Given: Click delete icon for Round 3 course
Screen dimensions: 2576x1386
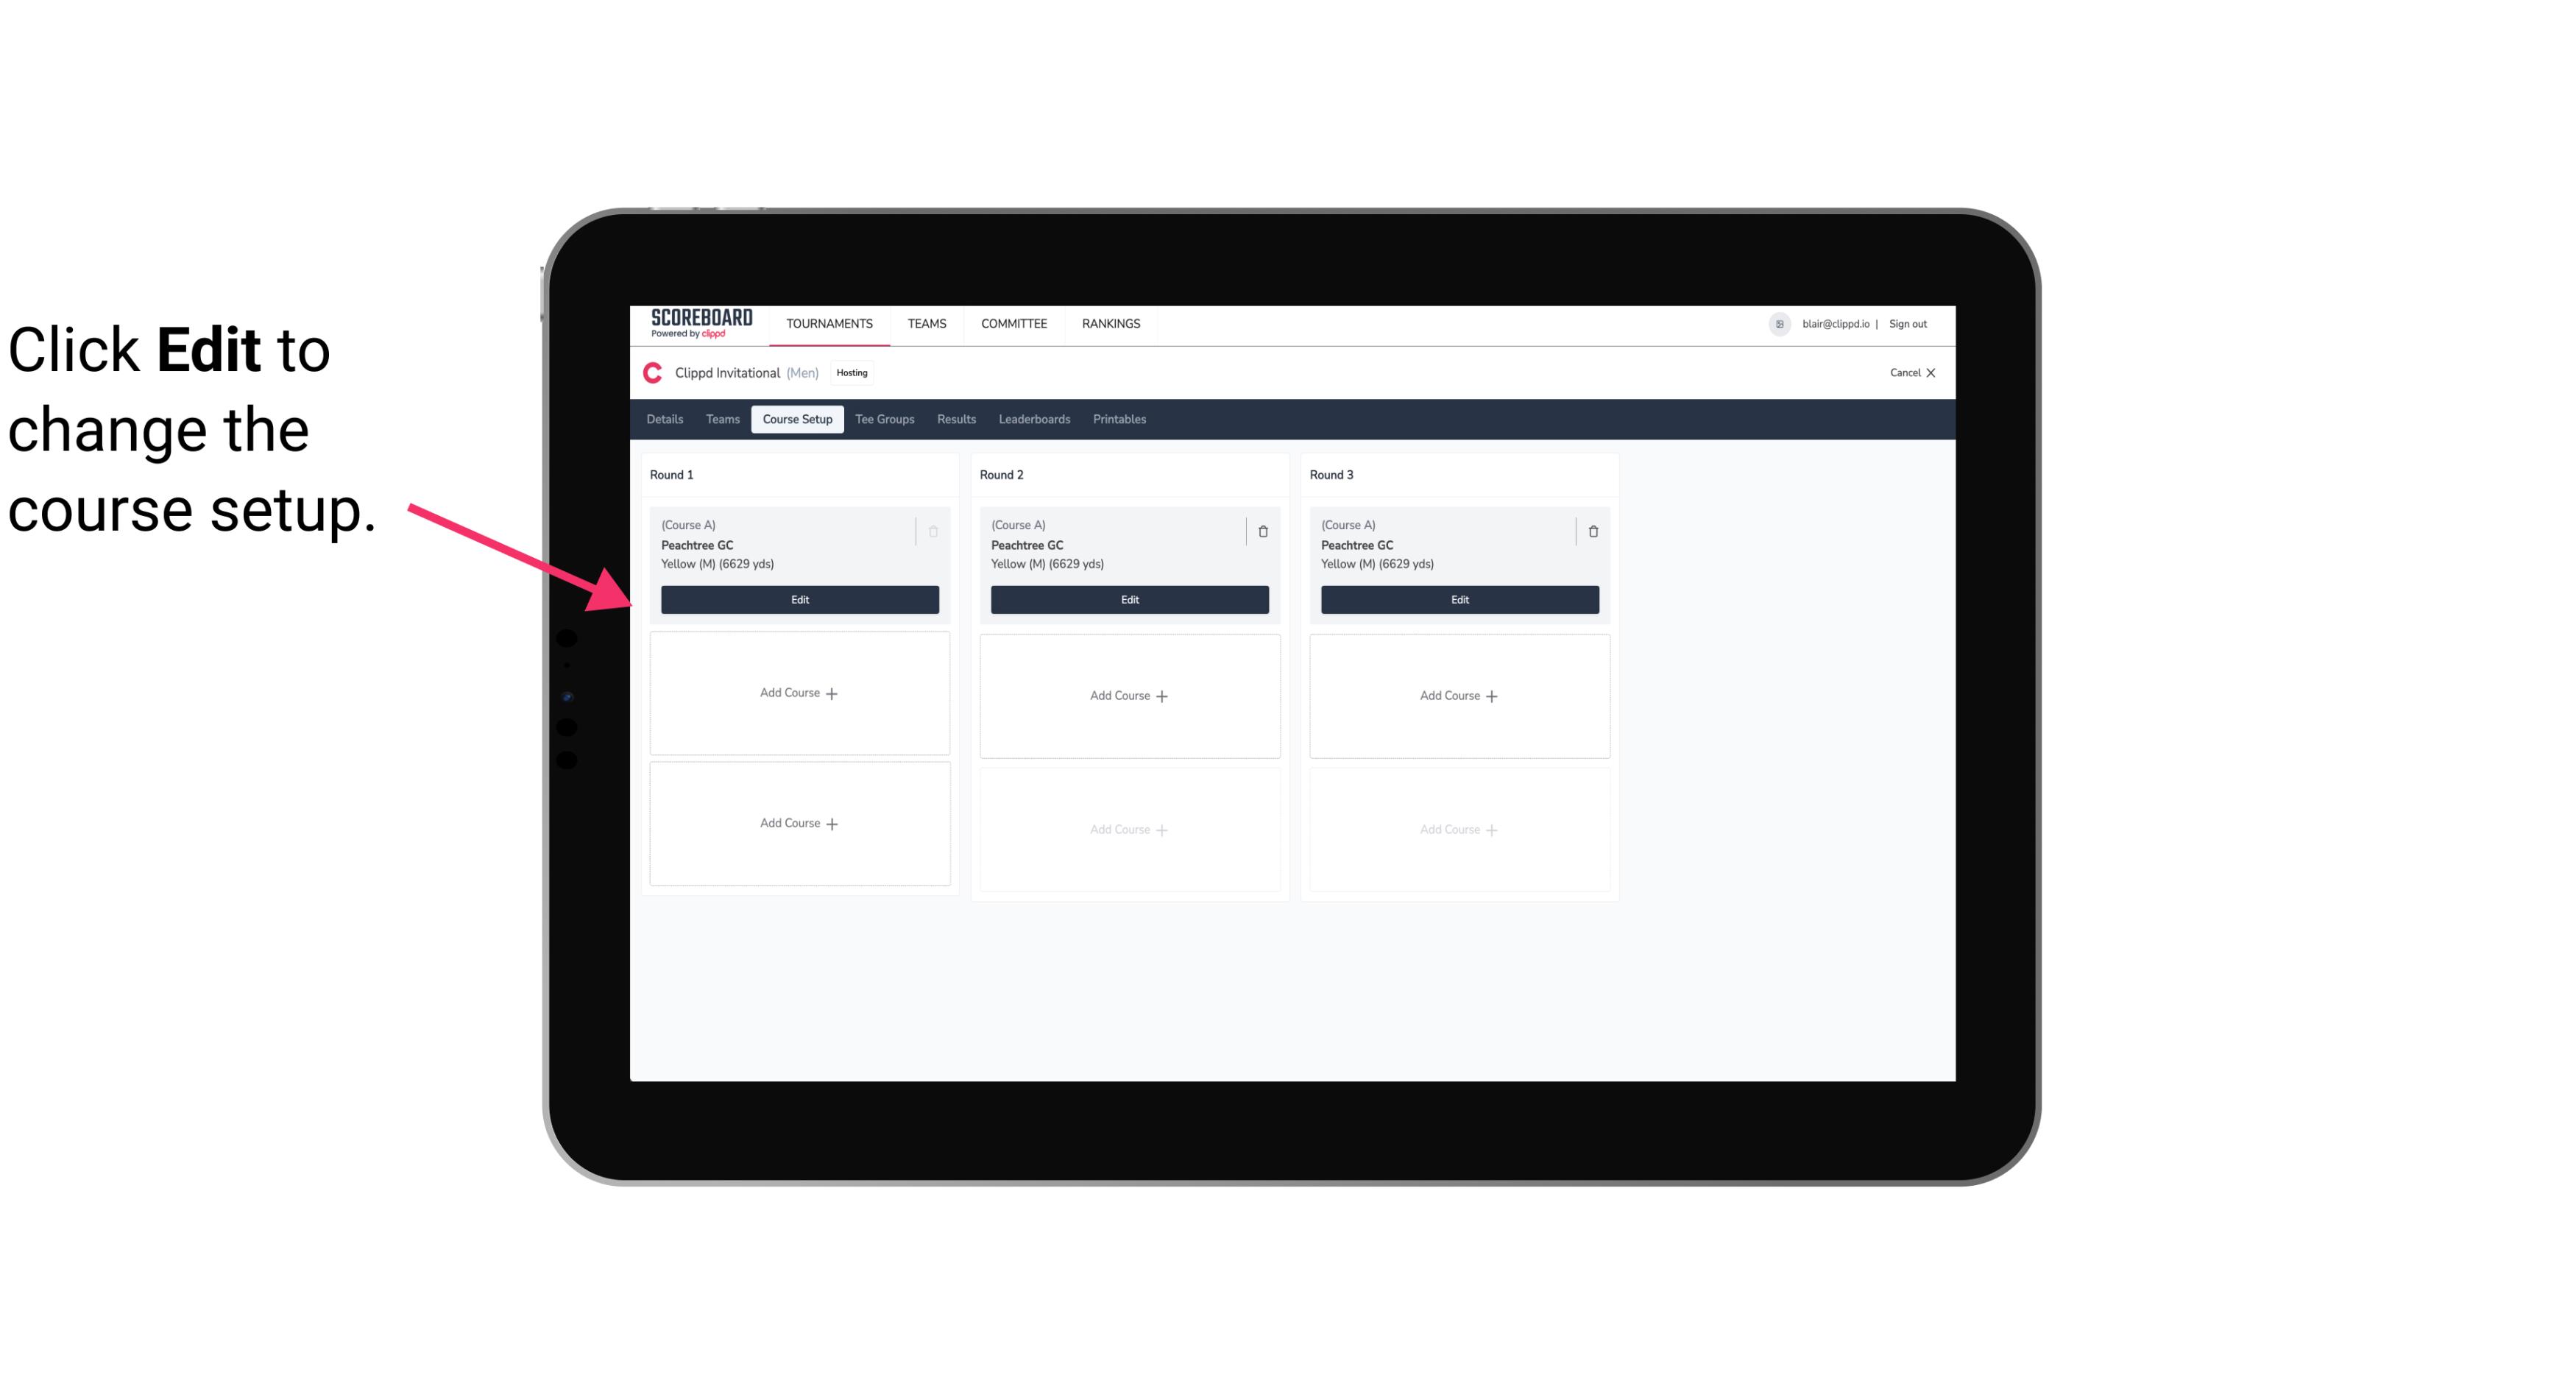Looking at the screenshot, I should [1593, 531].
